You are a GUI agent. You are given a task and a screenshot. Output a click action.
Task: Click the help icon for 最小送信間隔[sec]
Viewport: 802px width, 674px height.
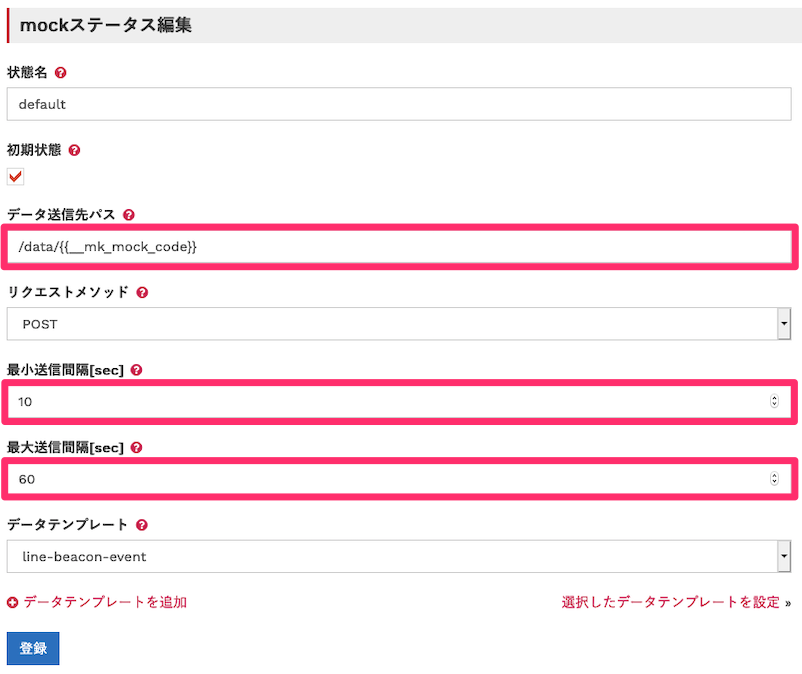coord(136,369)
